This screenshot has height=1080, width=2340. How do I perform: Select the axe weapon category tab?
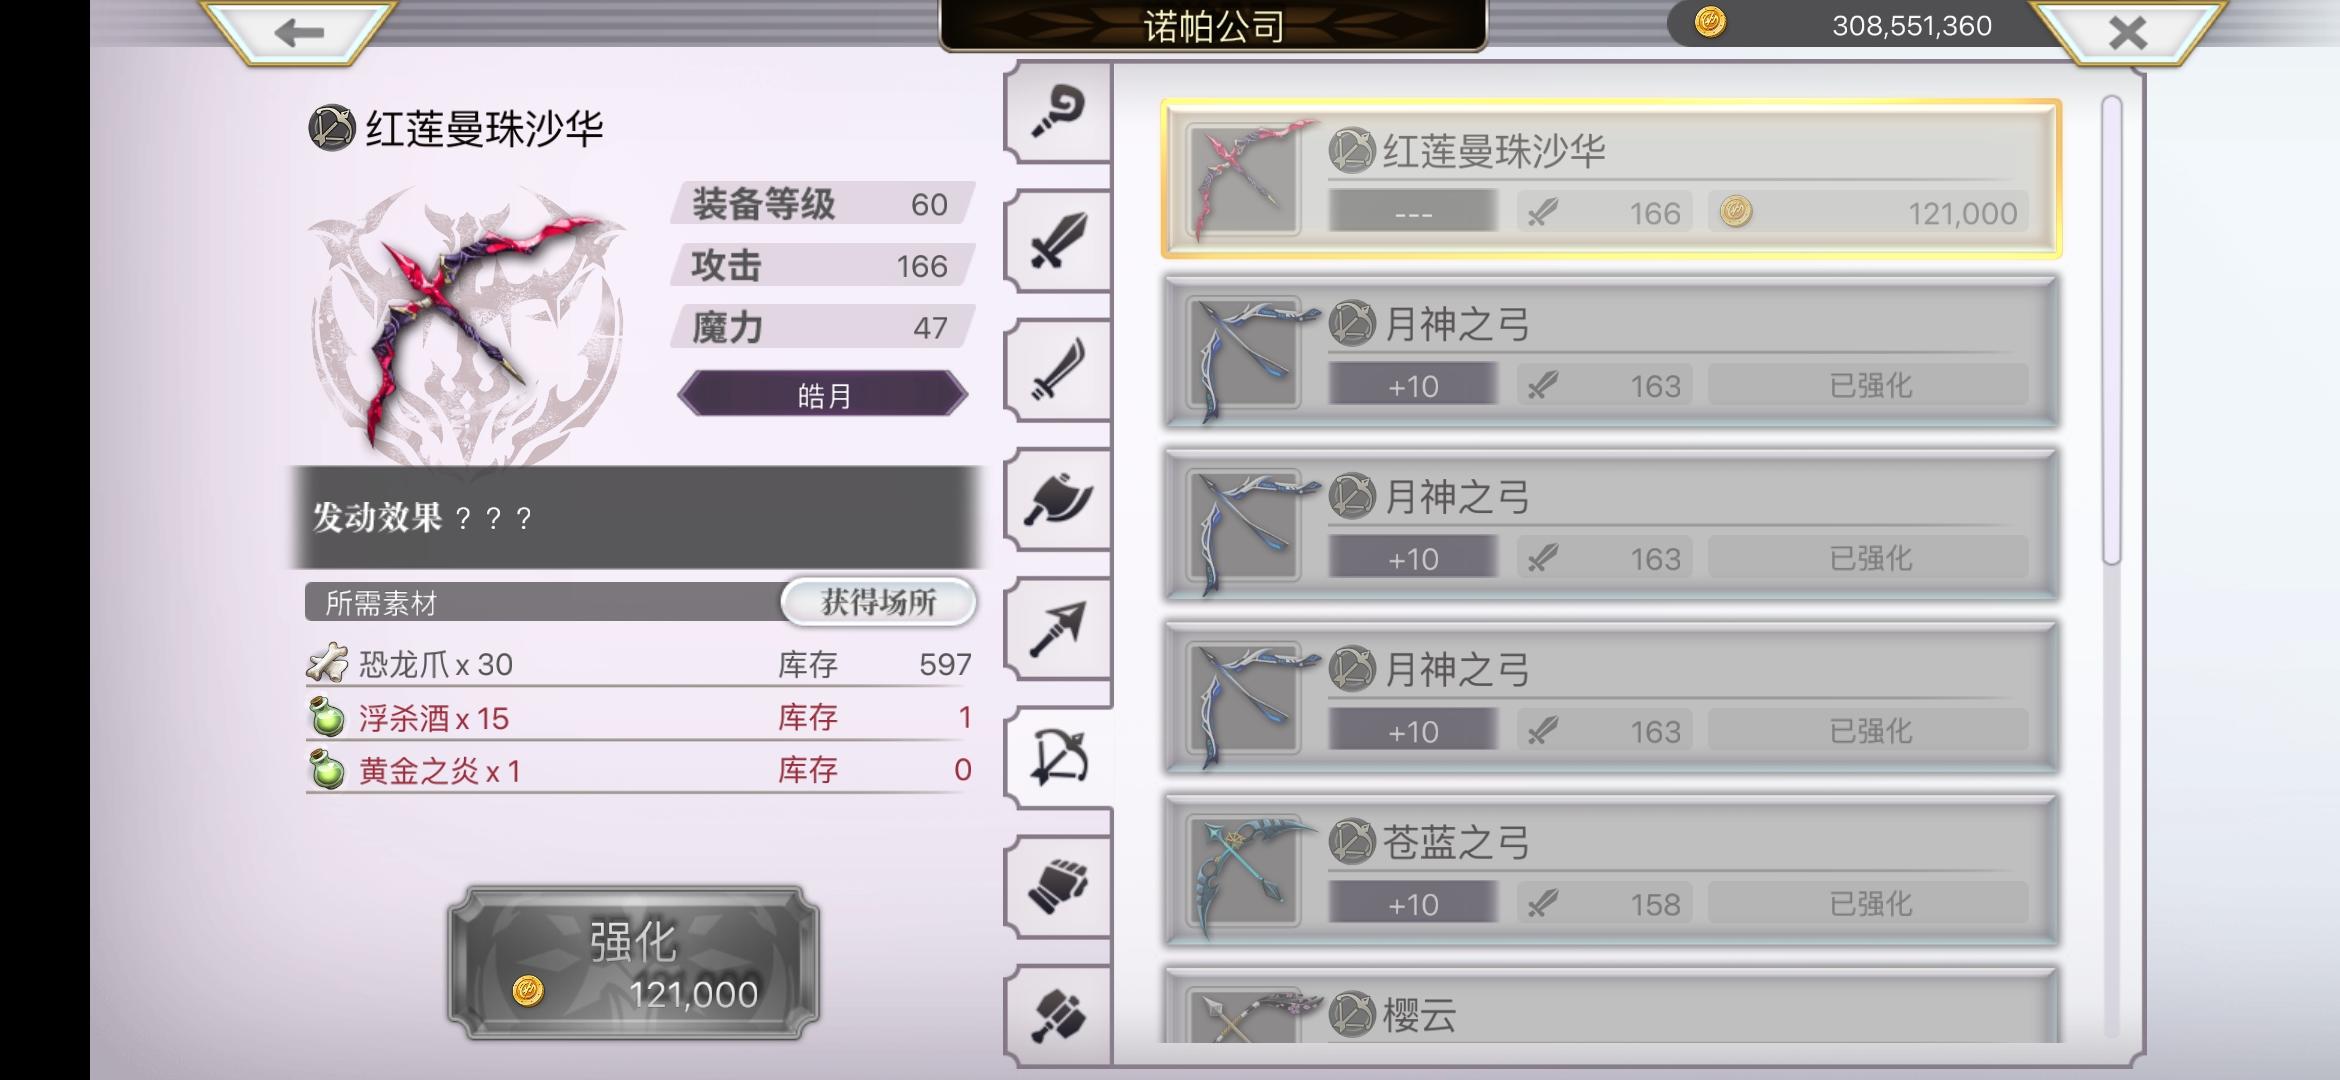(x=1058, y=499)
